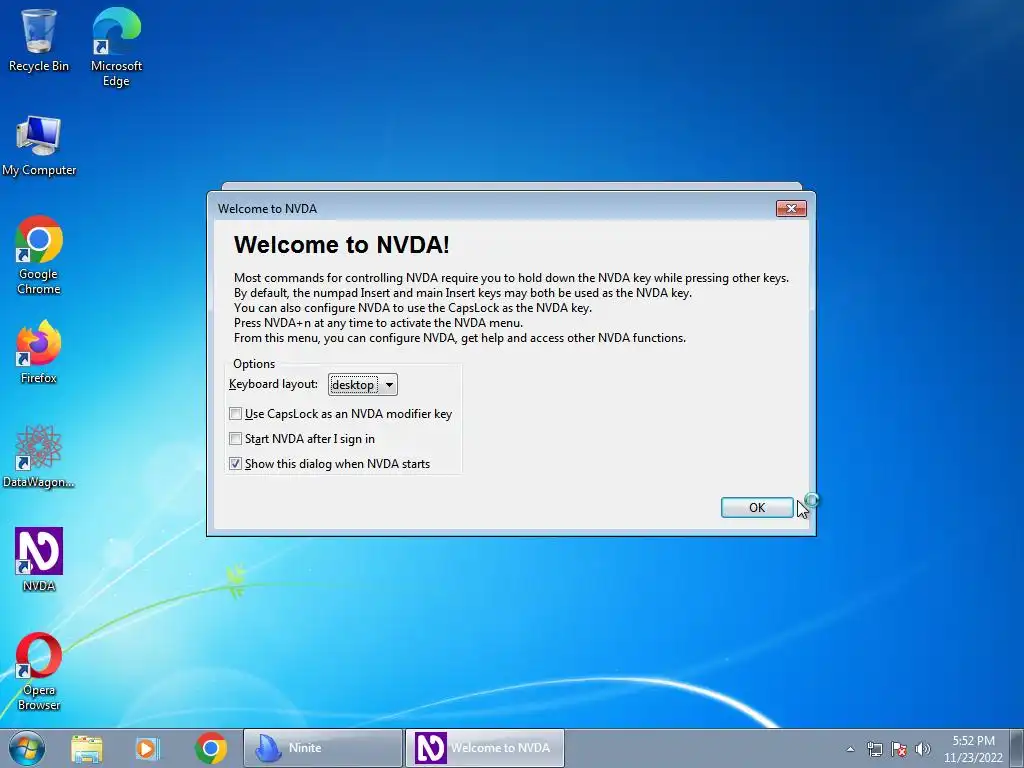This screenshot has height=768, width=1024.
Task: Click the Keyboard layout label text
Action: 273,384
